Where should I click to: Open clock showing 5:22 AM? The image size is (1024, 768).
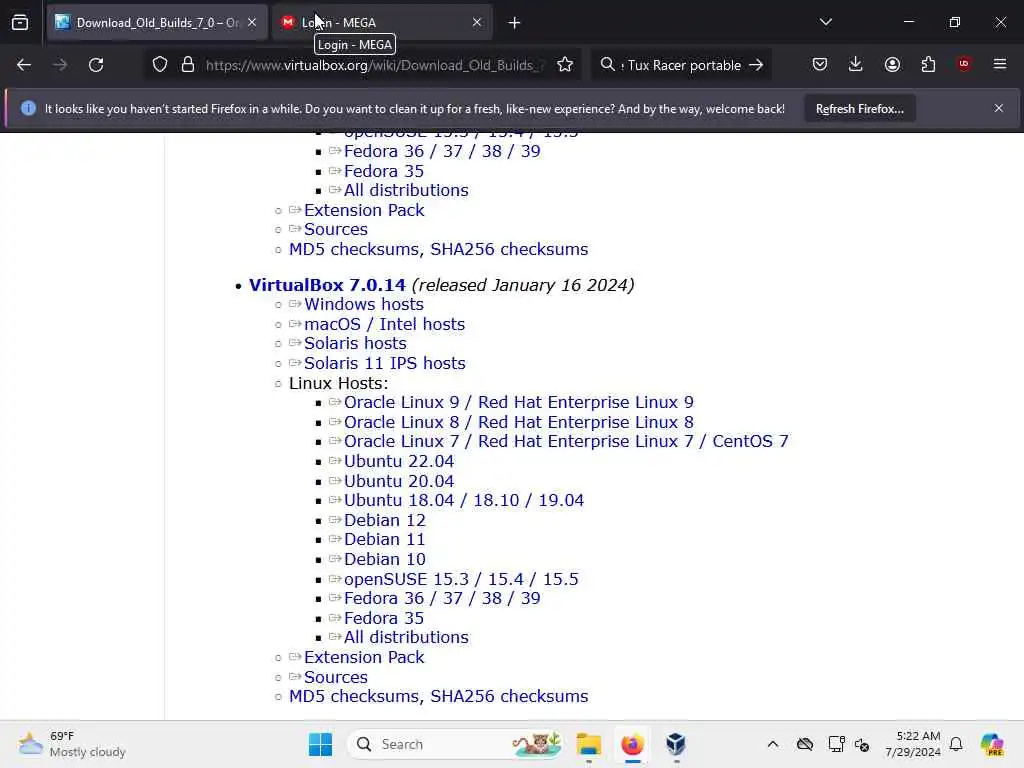(913, 744)
